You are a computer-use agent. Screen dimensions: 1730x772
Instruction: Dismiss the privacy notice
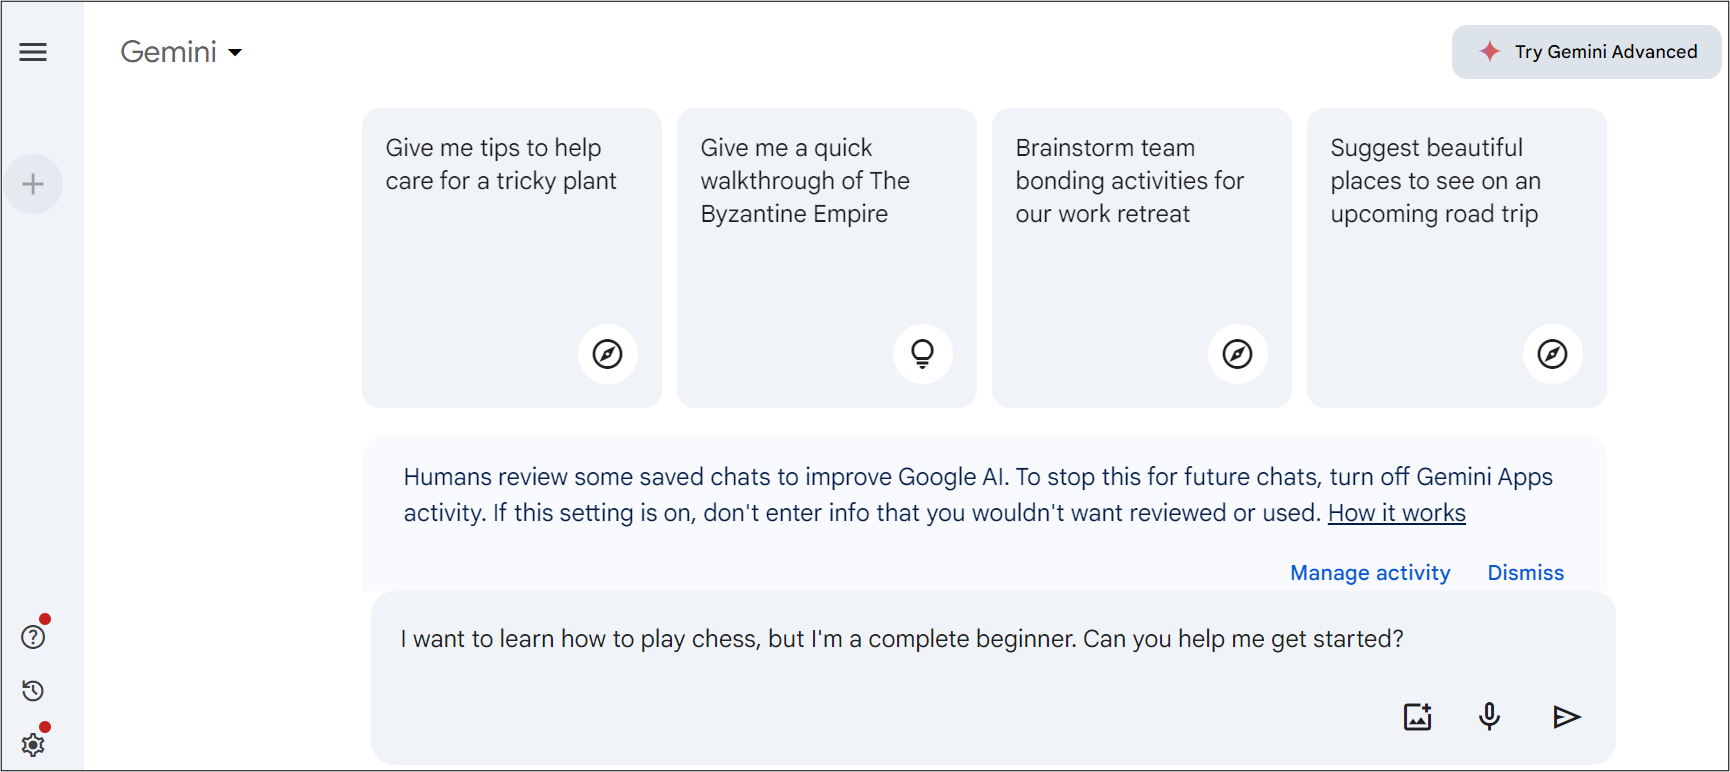click(1525, 573)
